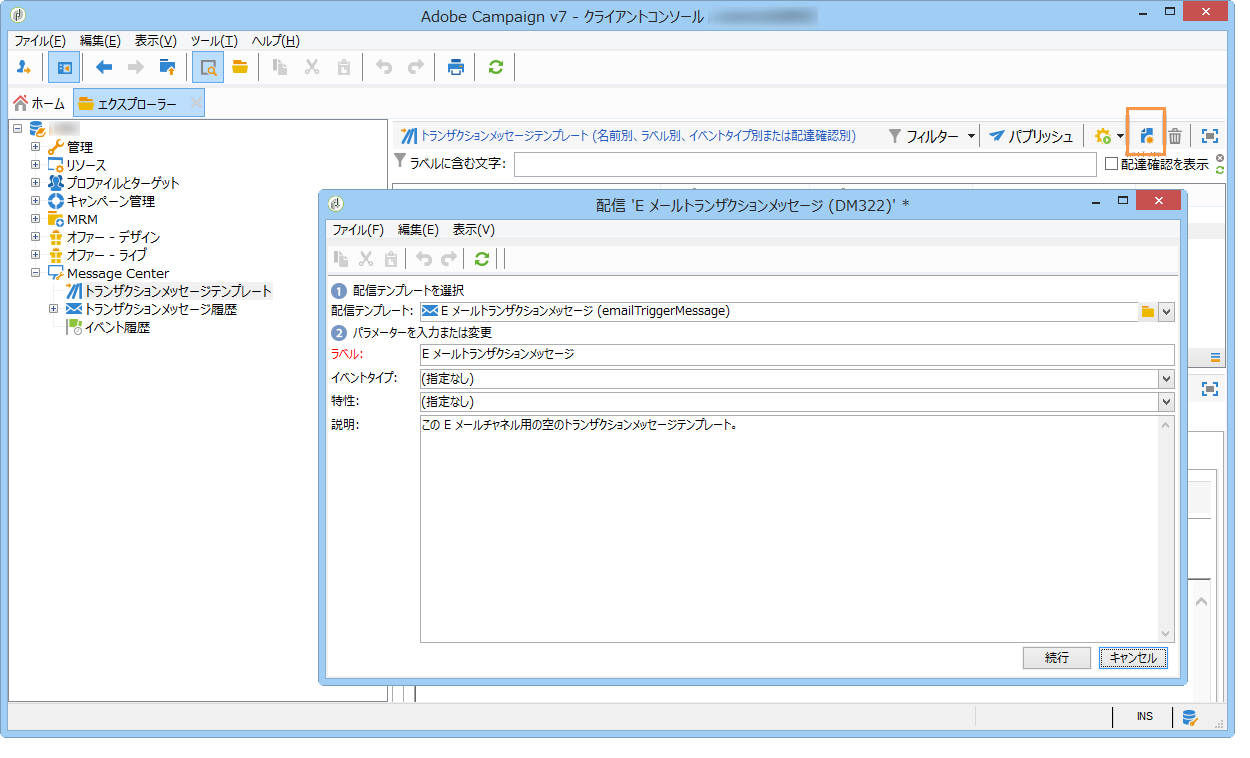Click the copy icon in main toolbar
The image size is (1250, 758).
(x=281, y=68)
